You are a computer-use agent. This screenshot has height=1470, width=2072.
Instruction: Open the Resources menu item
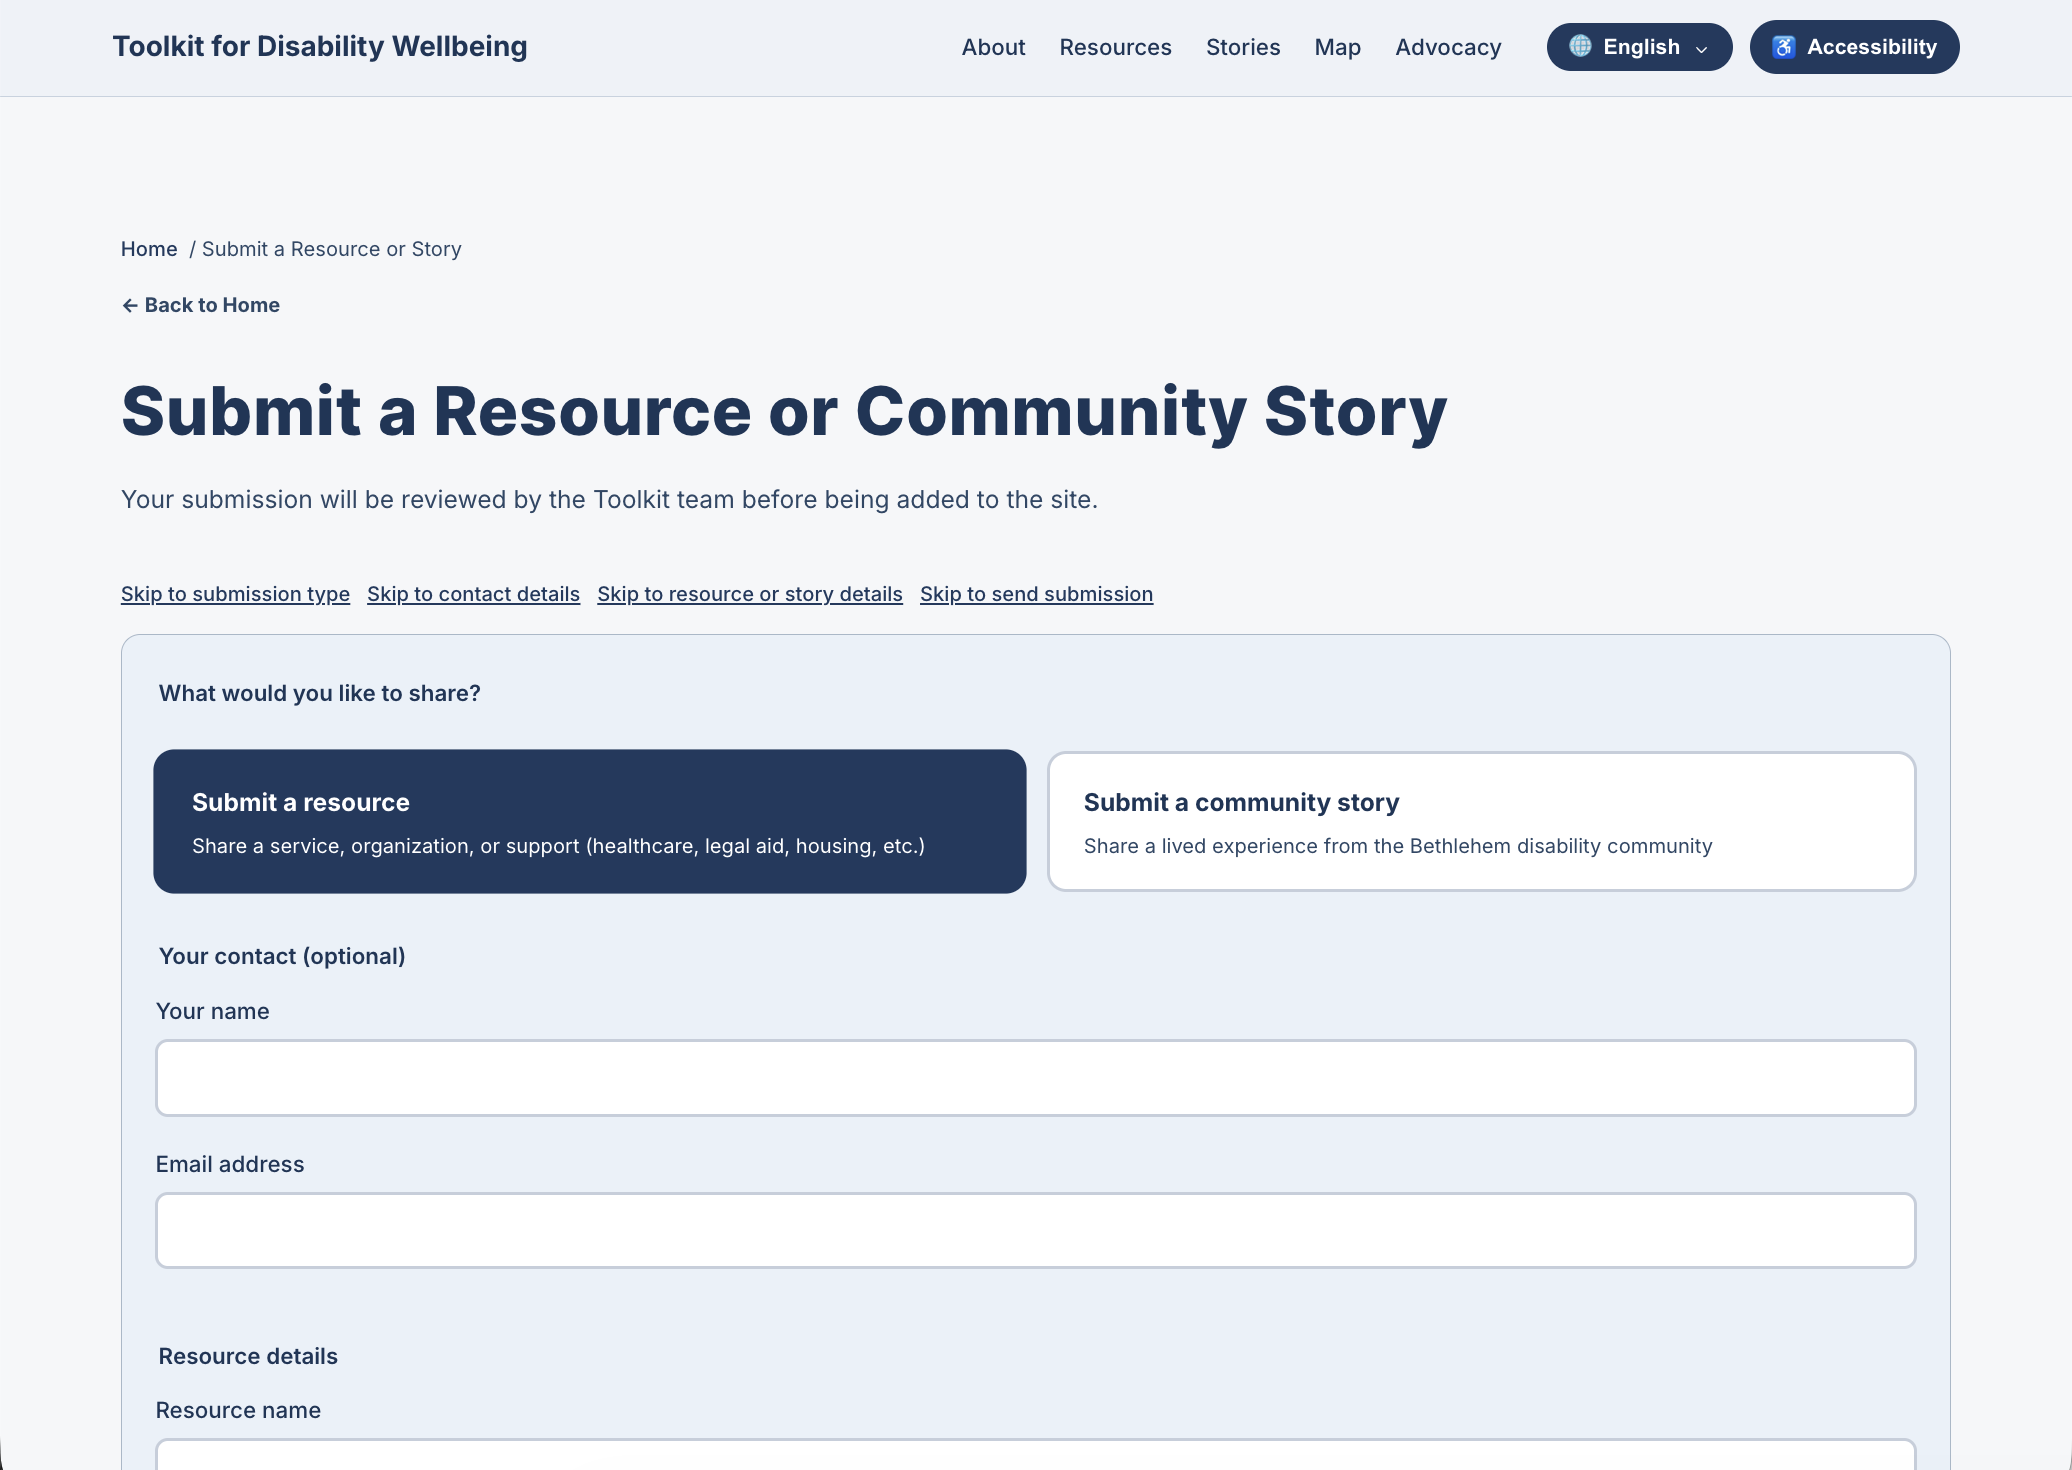1115,47
